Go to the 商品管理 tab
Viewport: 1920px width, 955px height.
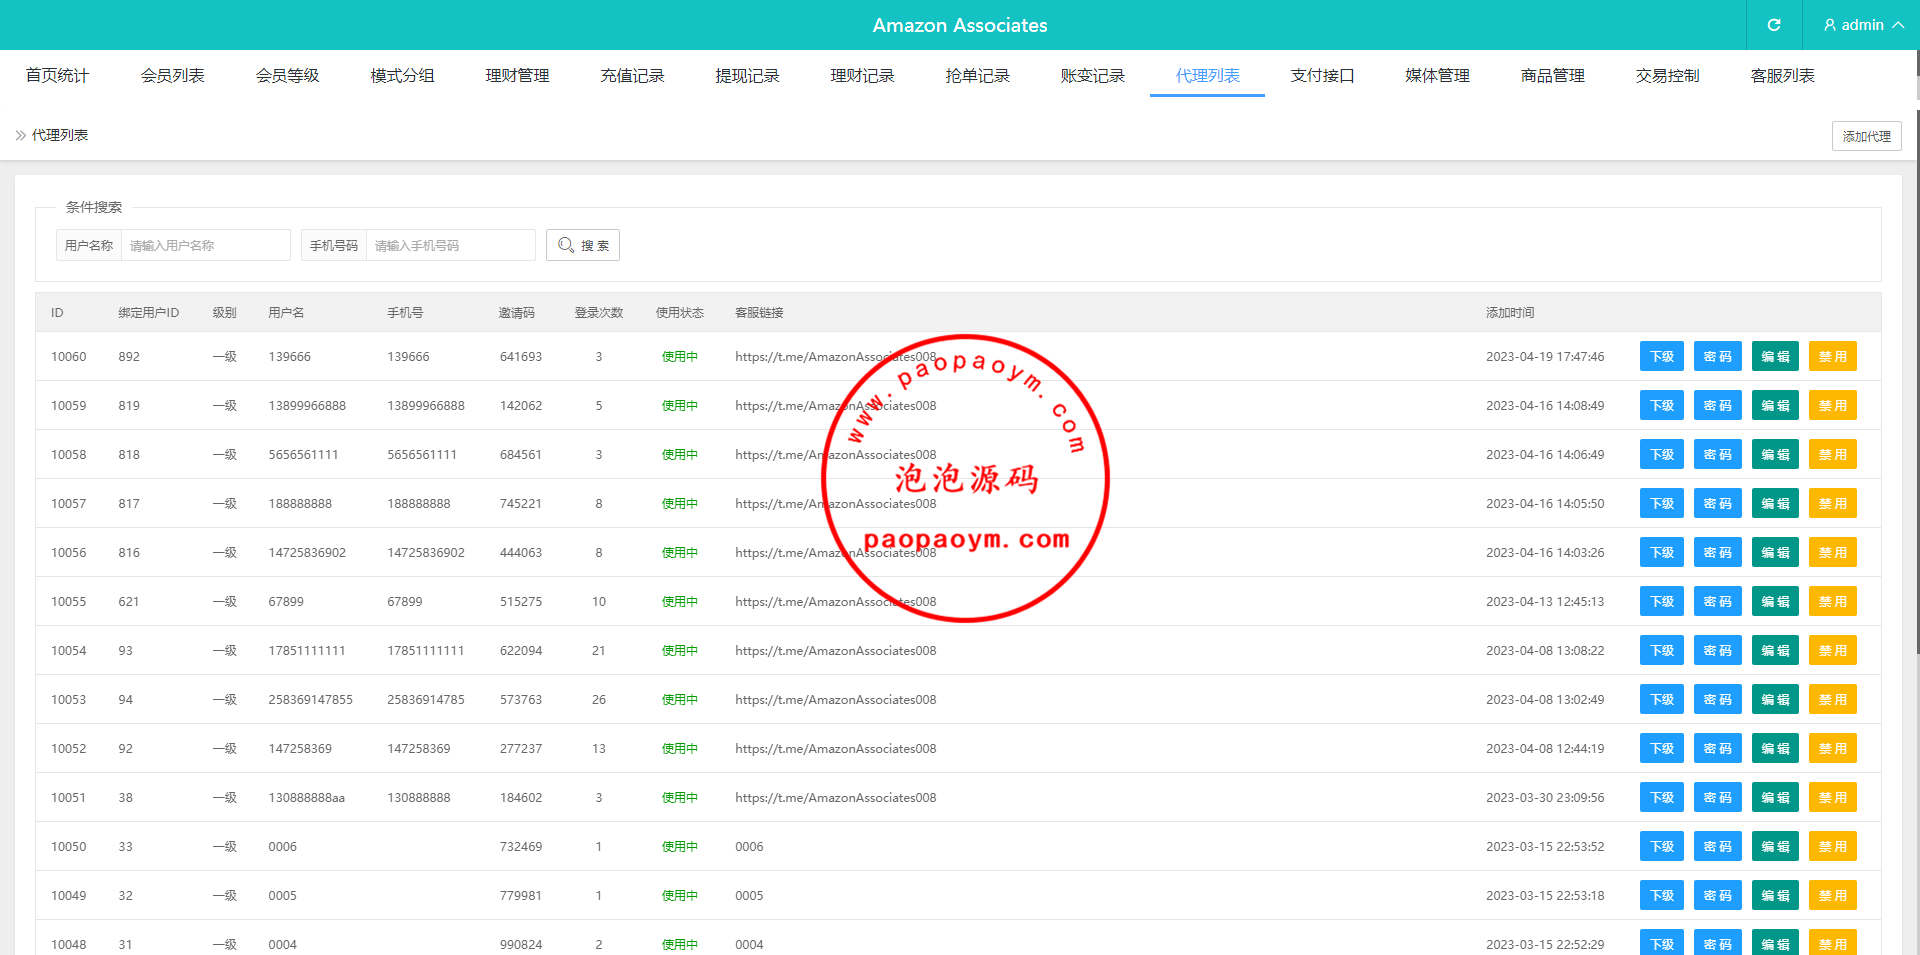[x=1552, y=76]
